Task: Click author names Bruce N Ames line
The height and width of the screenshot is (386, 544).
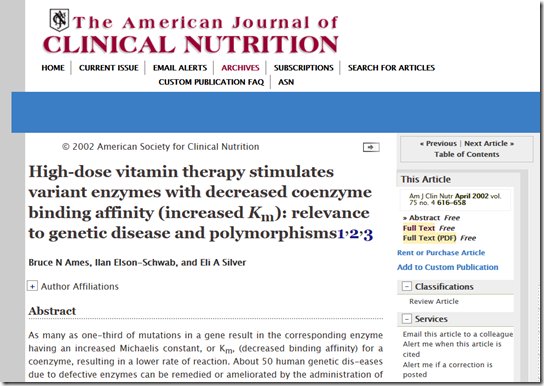Action: click(x=137, y=263)
